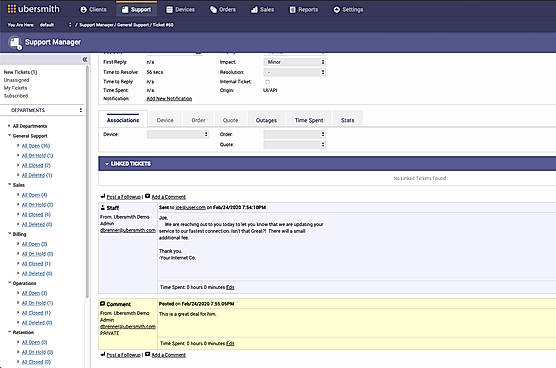Open Billing All Closed (1)

click(36, 264)
